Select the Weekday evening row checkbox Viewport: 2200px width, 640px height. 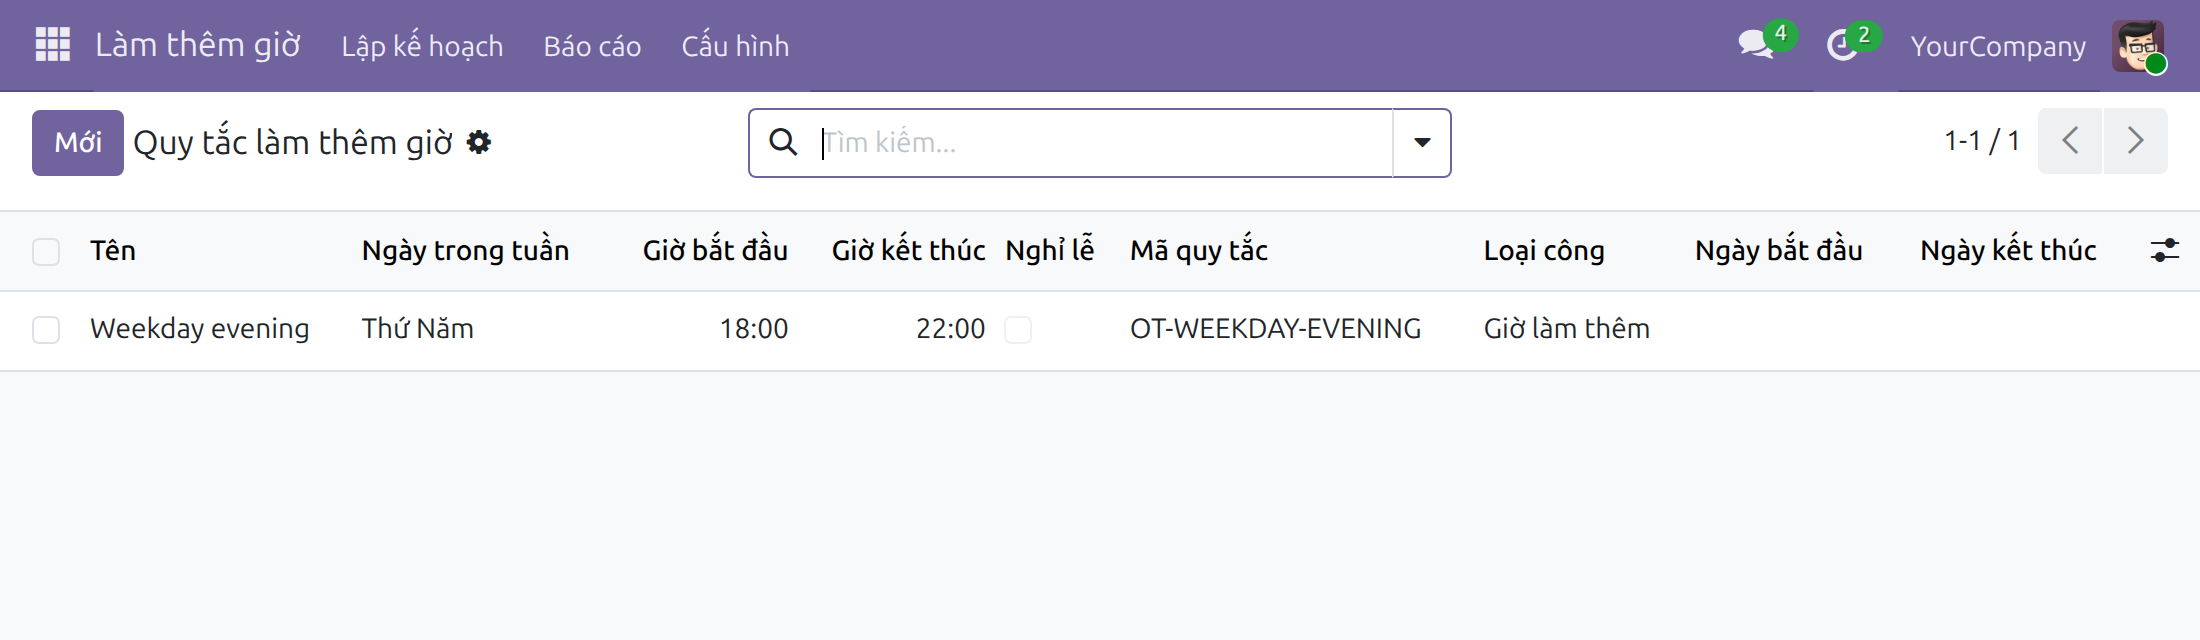[x=46, y=330]
